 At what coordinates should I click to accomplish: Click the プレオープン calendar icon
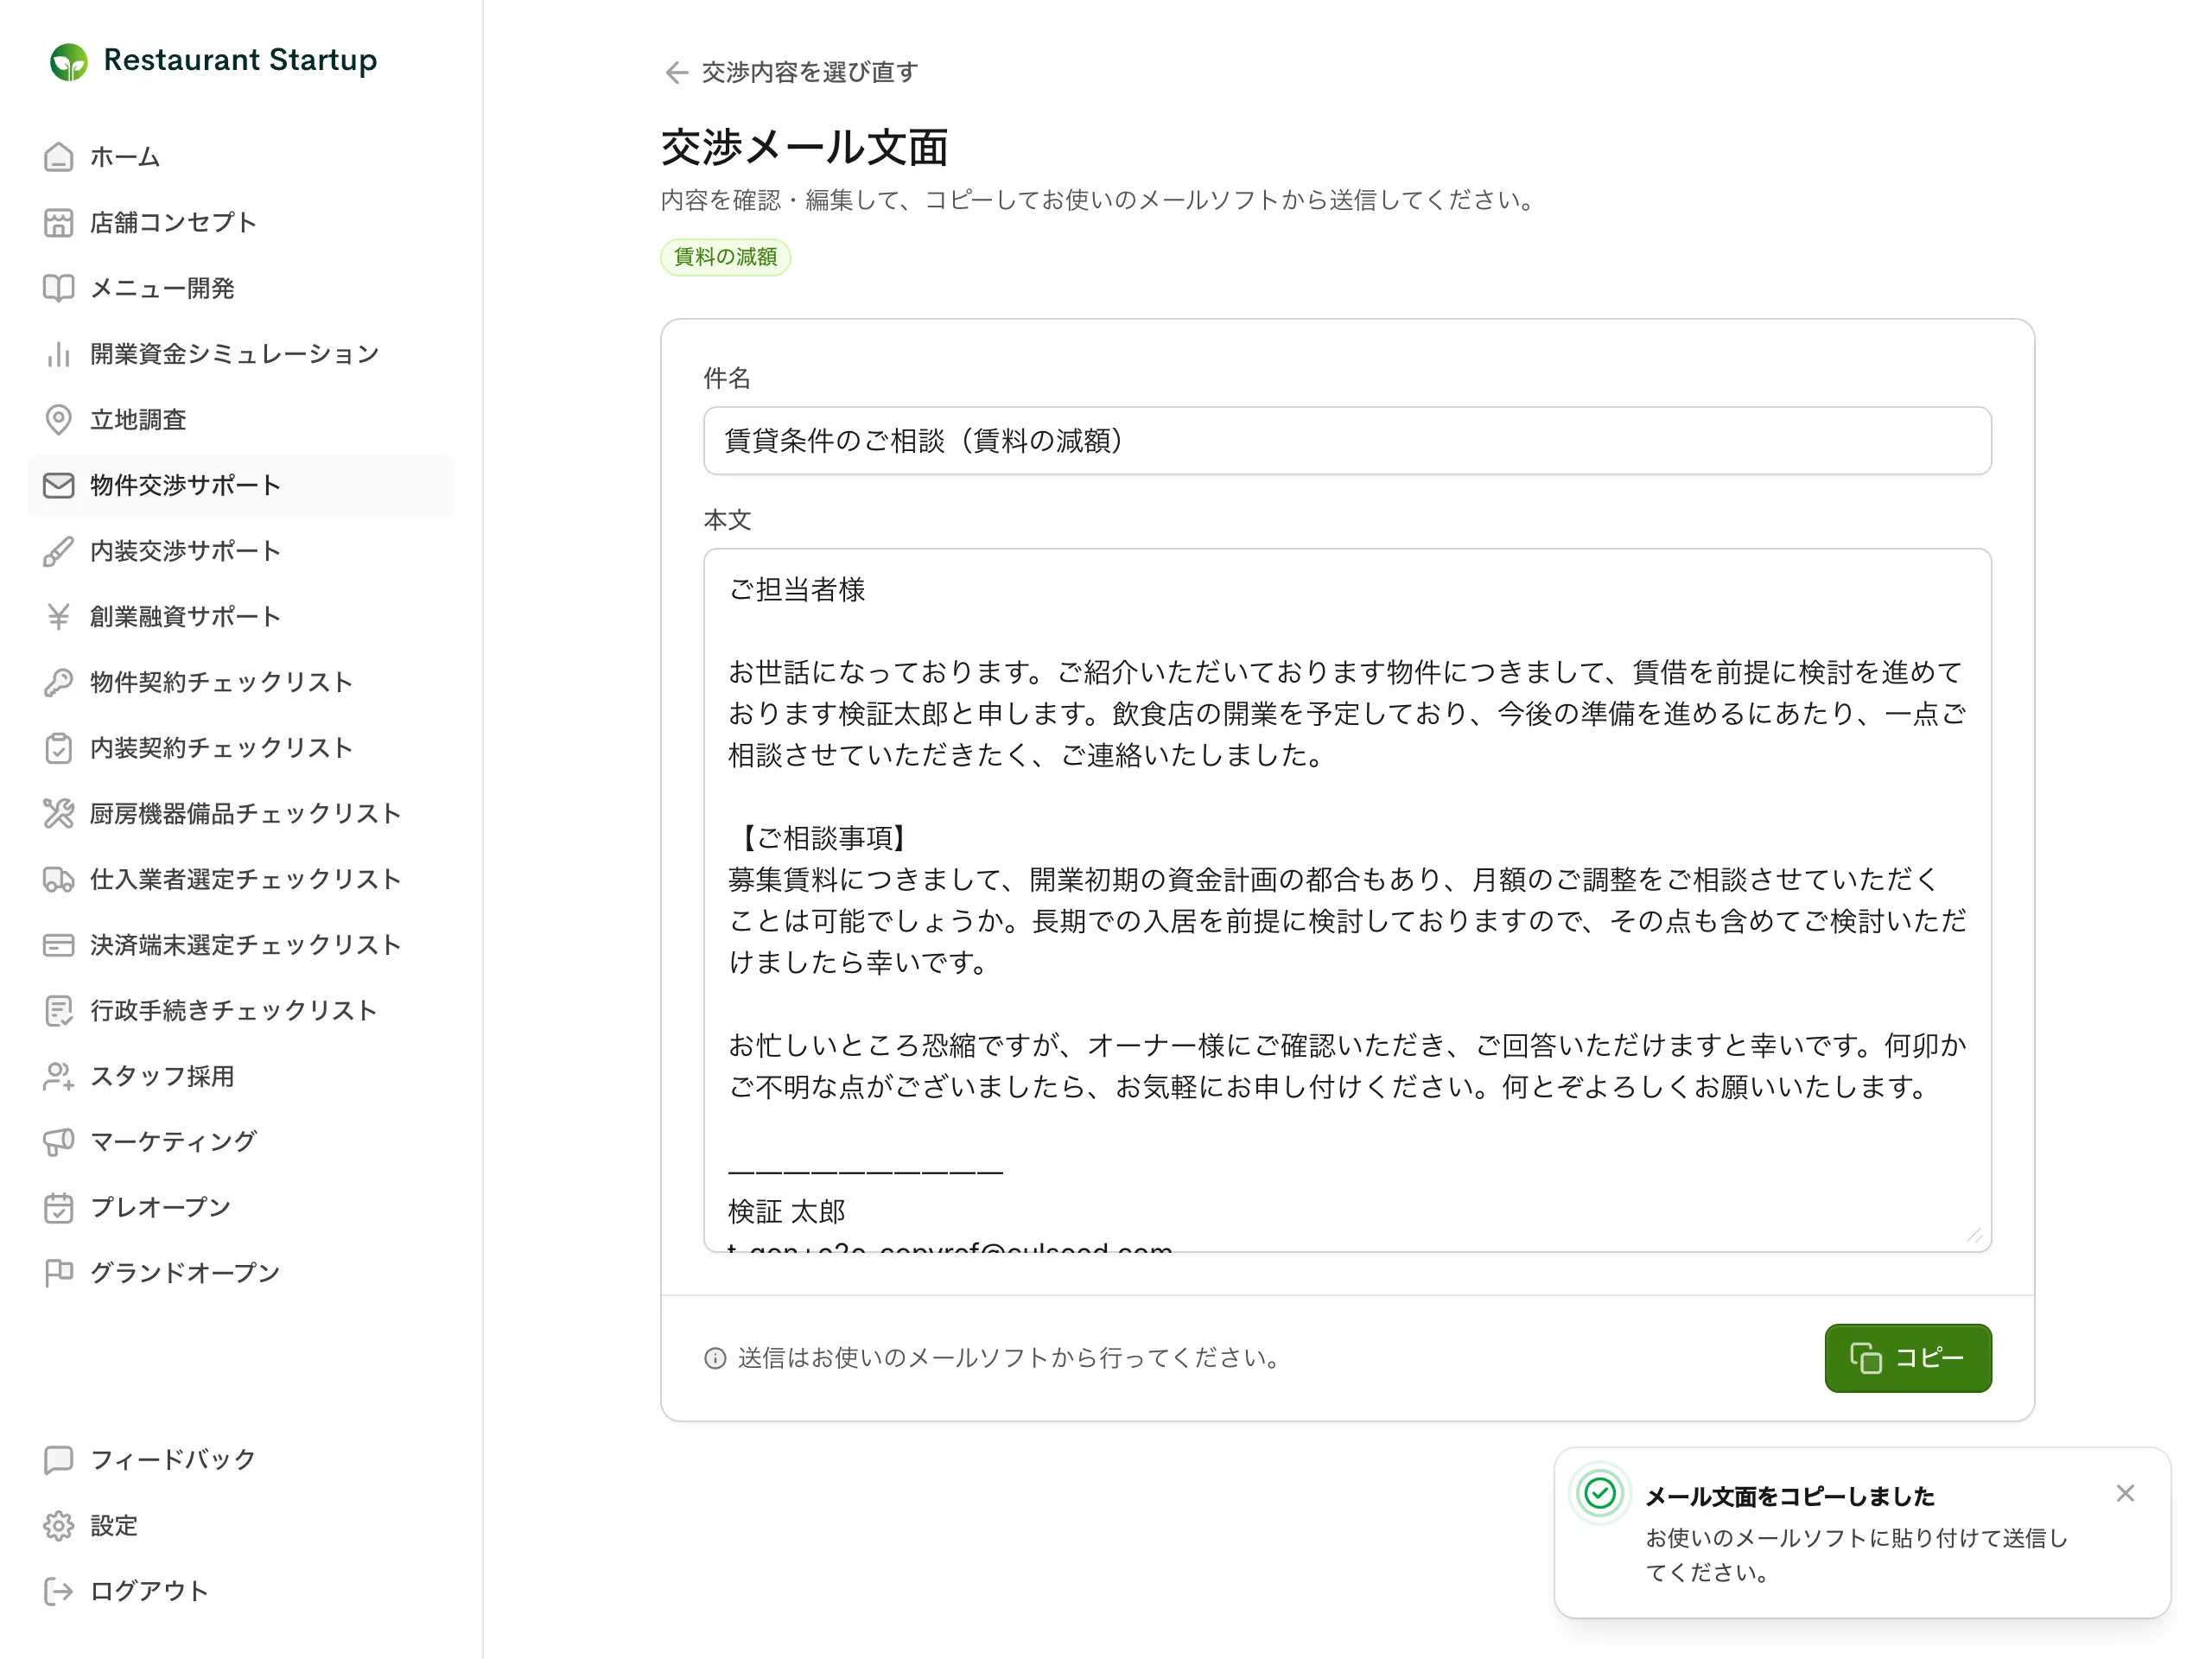click(x=59, y=1208)
